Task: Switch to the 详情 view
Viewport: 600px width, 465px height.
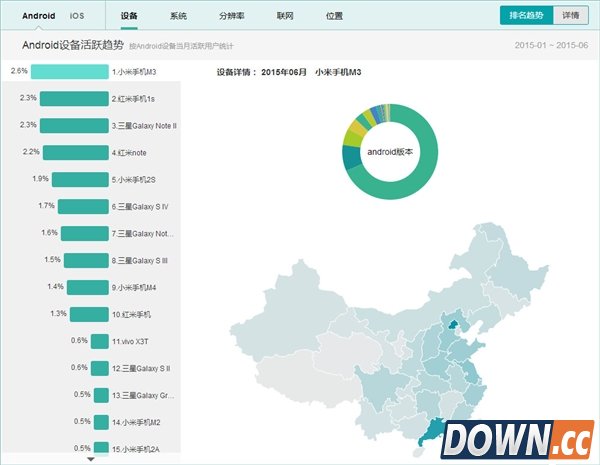Action: click(569, 16)
